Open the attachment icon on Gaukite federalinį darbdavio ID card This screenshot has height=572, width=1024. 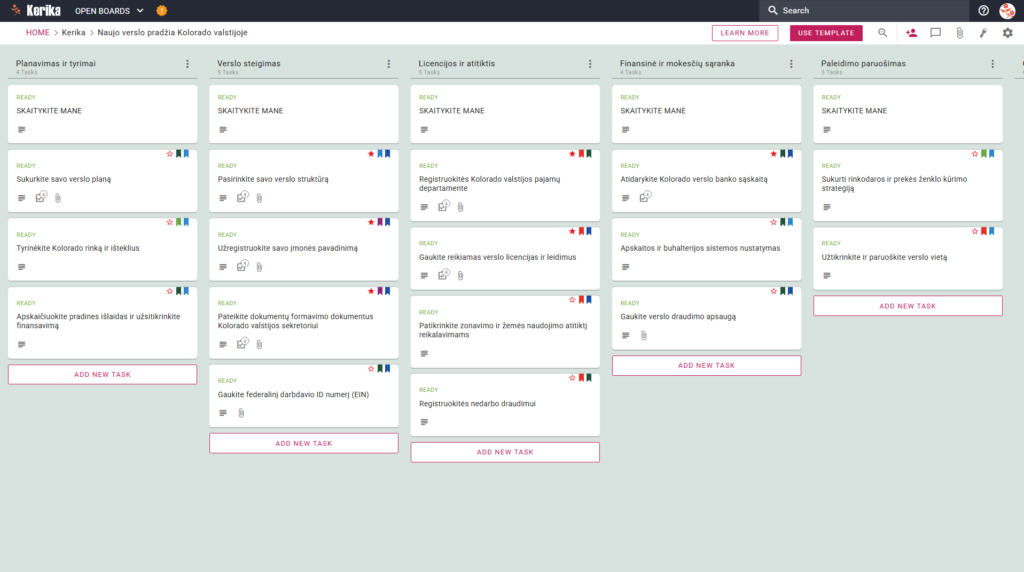coord(241,413)
